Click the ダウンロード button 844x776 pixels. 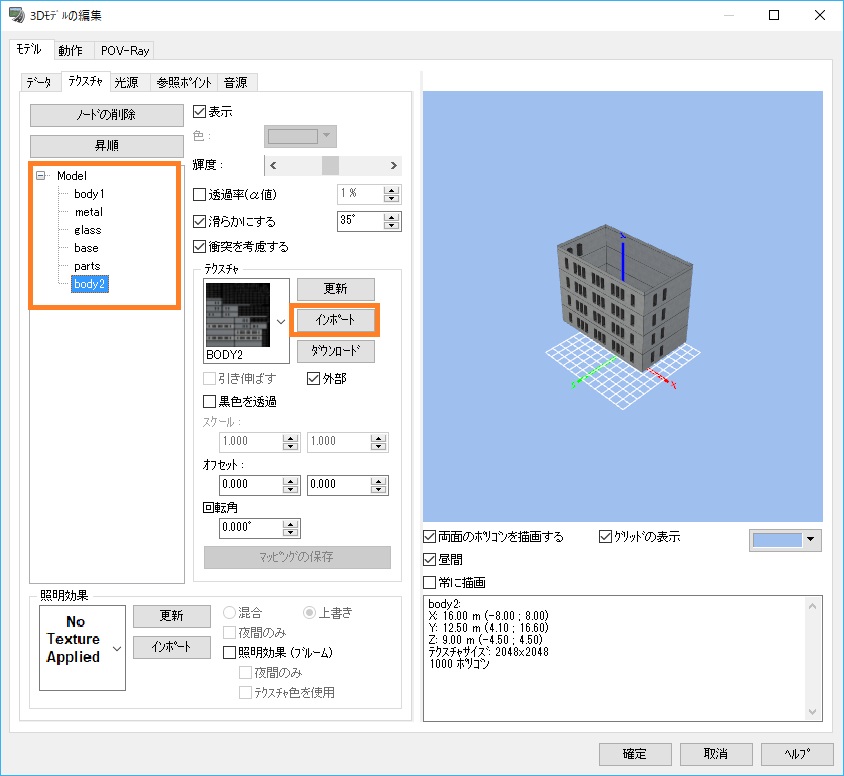pyautogui.click(x=335, y=351)
